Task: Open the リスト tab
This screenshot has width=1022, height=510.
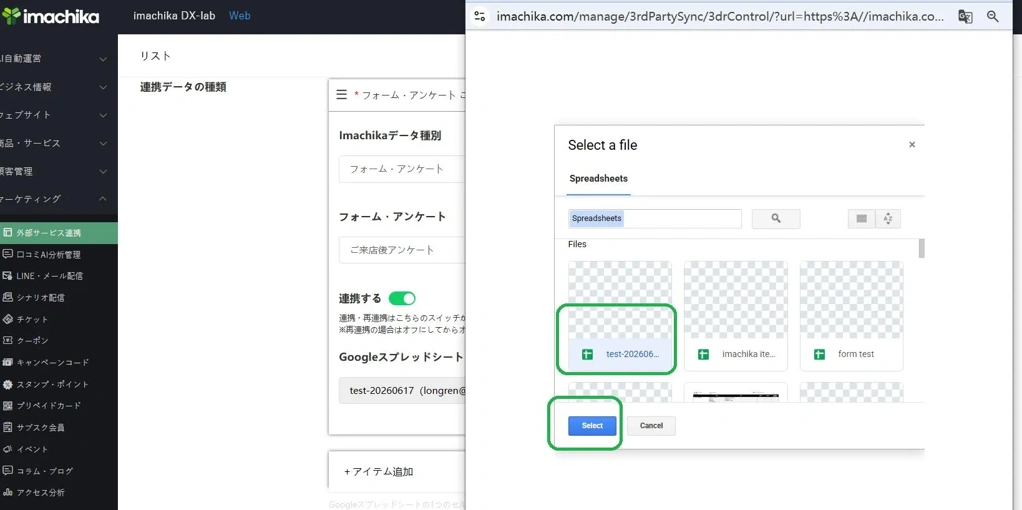Action: (x=156, y=56)
